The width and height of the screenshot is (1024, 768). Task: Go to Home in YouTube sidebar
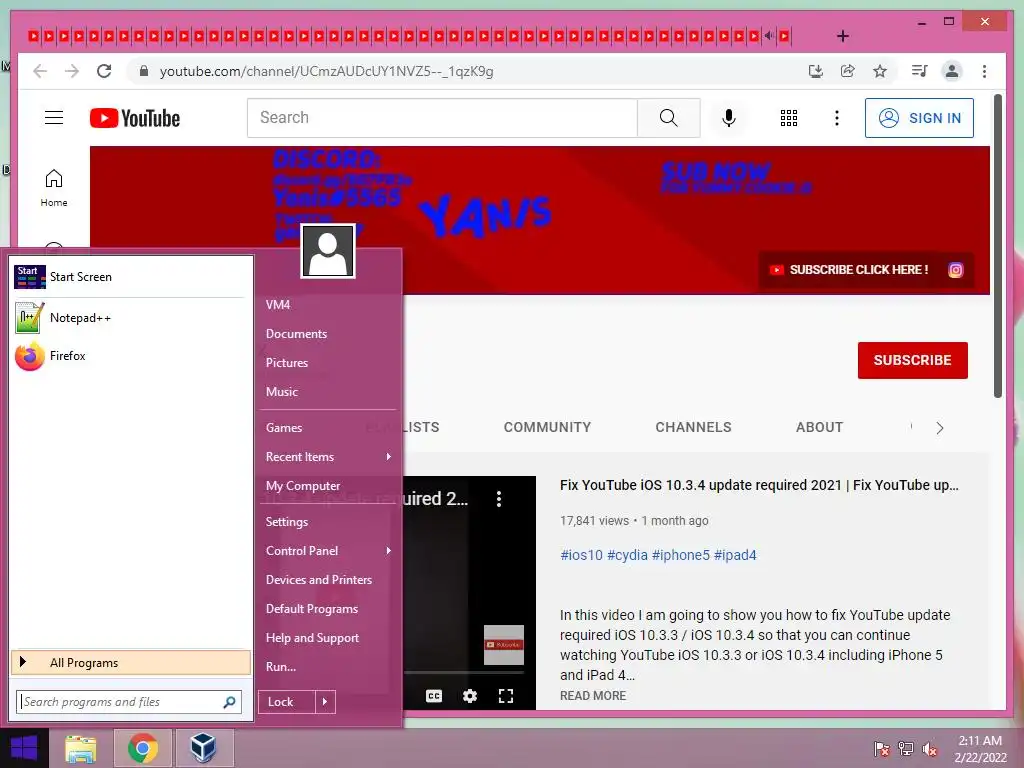(54, 188)
